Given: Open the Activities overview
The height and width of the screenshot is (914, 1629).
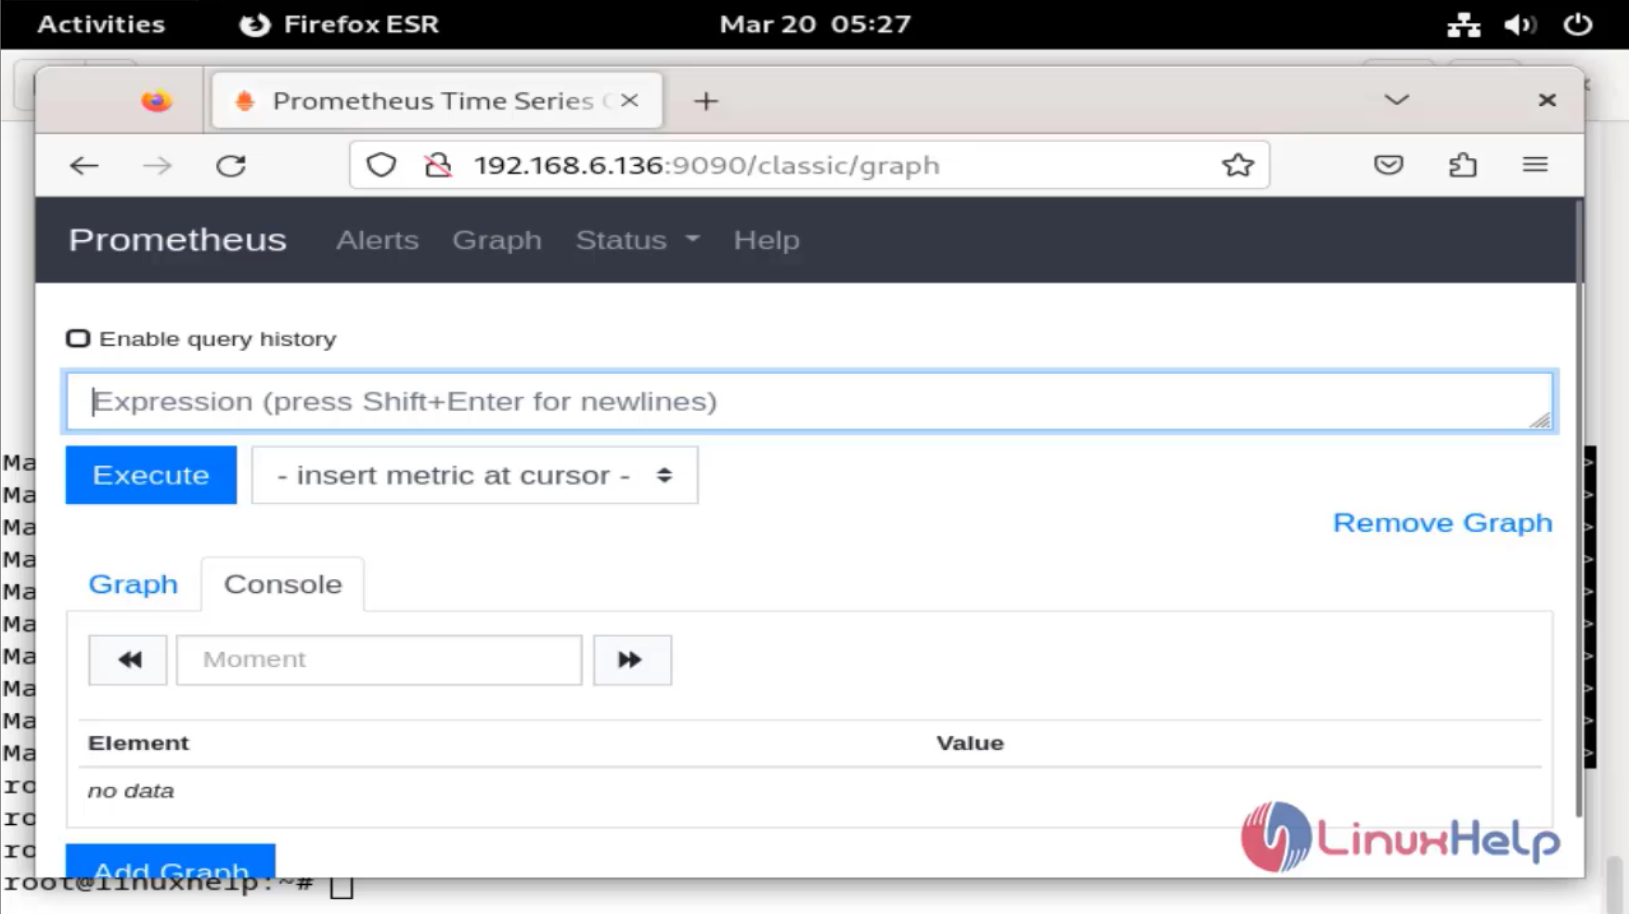Looking at the screenshot, I should 101,24.
